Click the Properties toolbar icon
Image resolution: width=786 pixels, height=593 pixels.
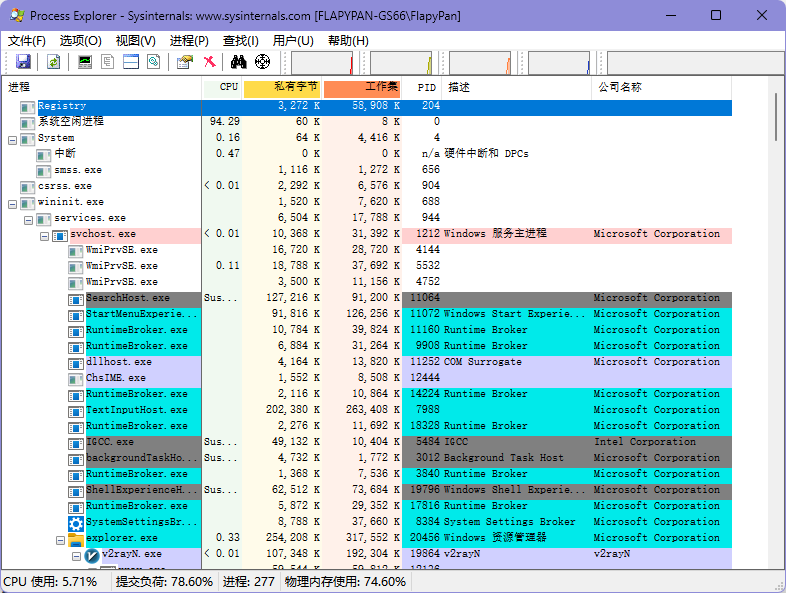184,62
